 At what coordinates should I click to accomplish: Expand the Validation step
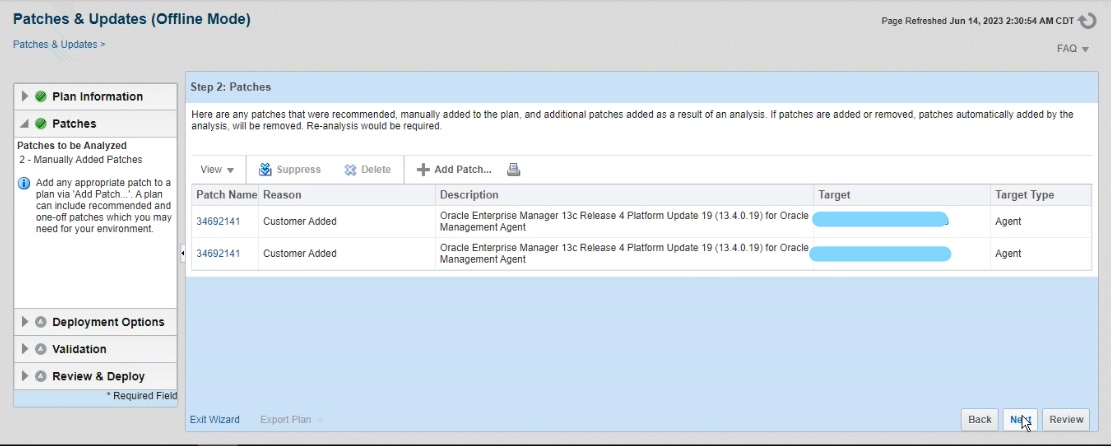[25, 349]
